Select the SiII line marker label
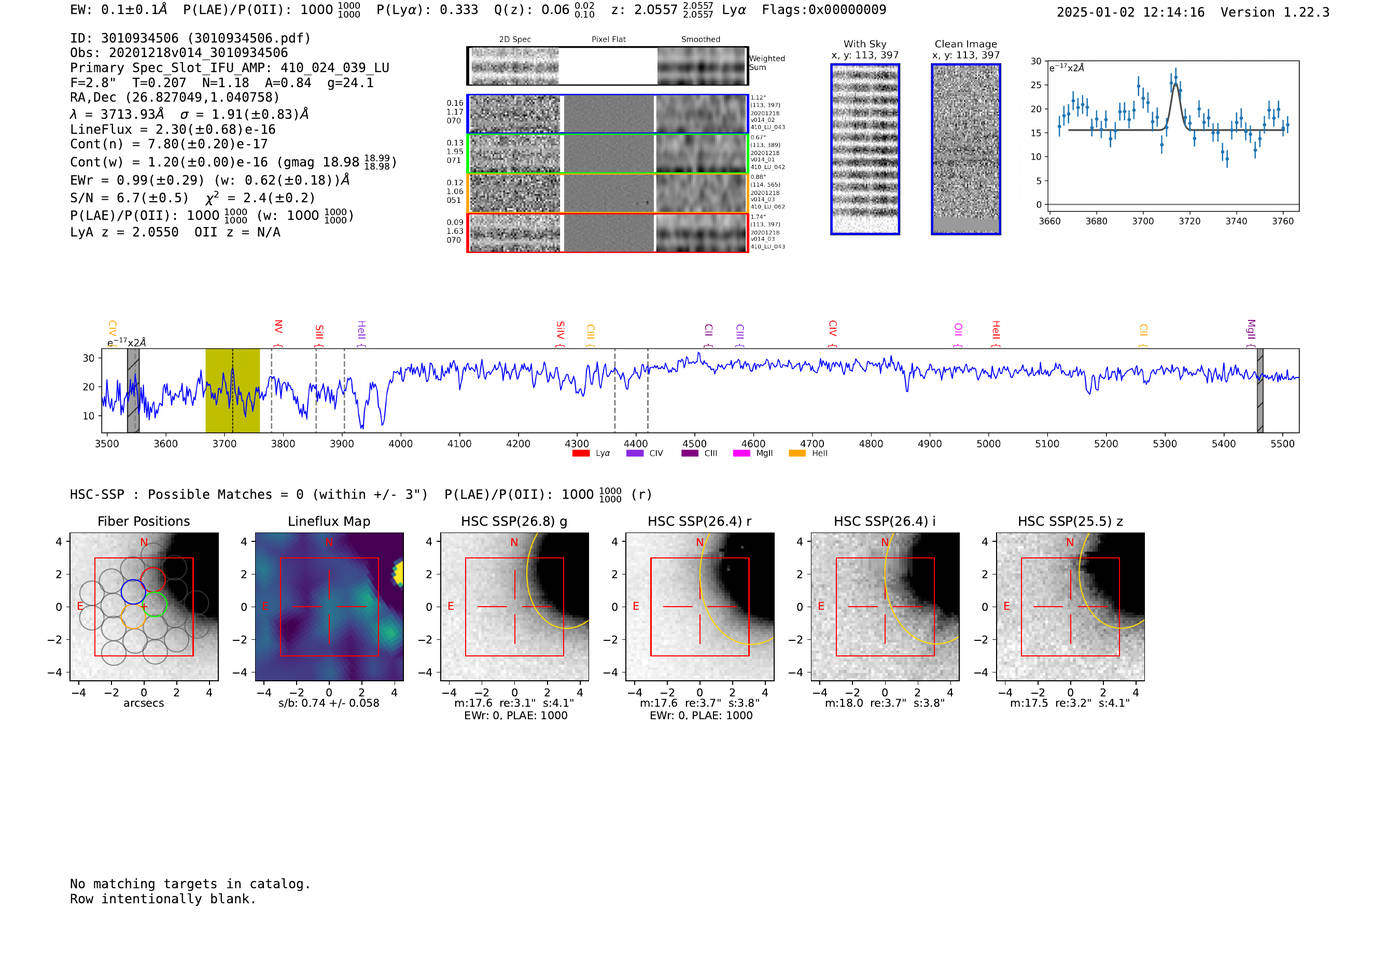The image size is (1400, 953). pyautogui.click(x=319, y=332)
